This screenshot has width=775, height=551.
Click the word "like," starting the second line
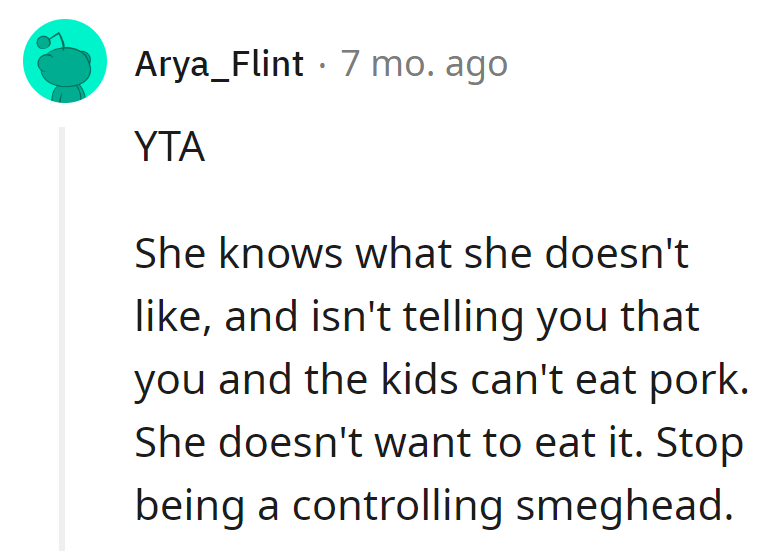[x=170, y=318]
